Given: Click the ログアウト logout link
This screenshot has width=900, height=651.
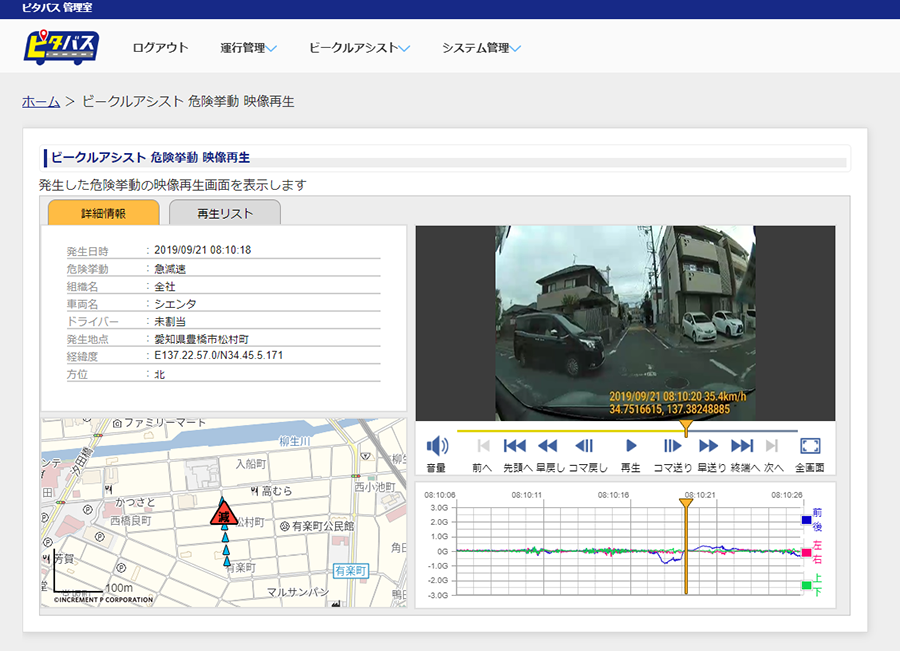Looking at the screenshot, I should pyautogui.click(x=160, y=48).
